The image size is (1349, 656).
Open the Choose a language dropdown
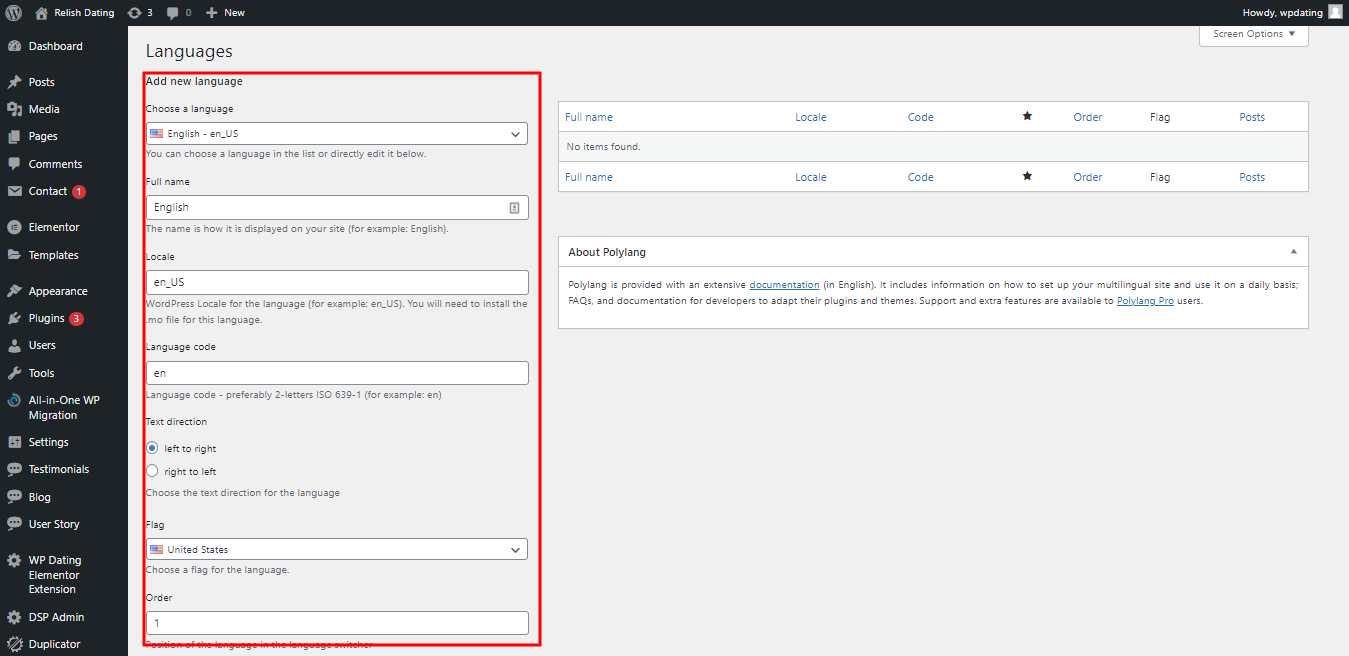[x=337, y=133]
